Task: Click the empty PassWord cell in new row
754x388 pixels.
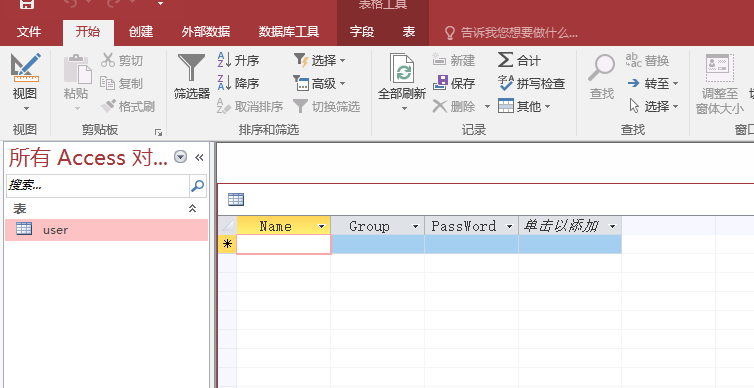Action: 471,244
